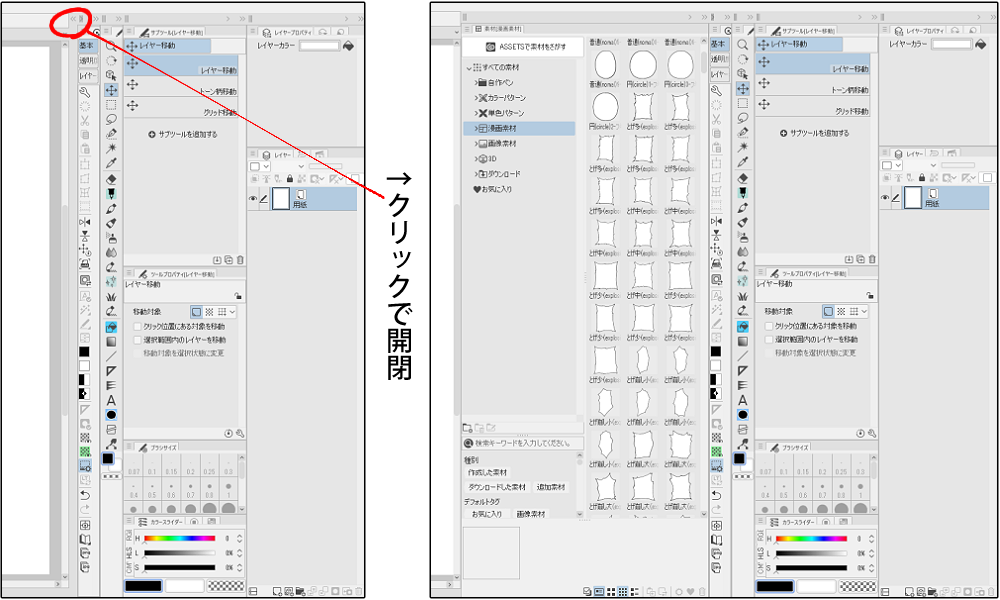Enable 選択範囲内のレイヤーを移動 checkbox

[137, 339]
